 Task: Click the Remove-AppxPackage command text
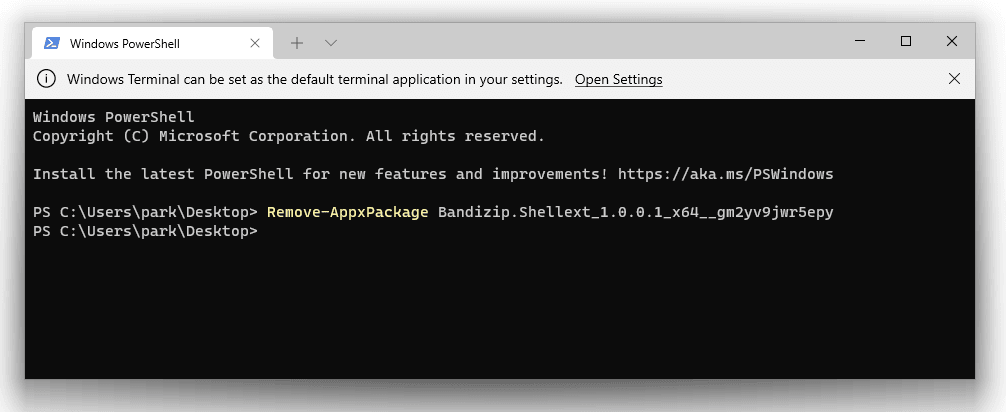coord(348,212)
